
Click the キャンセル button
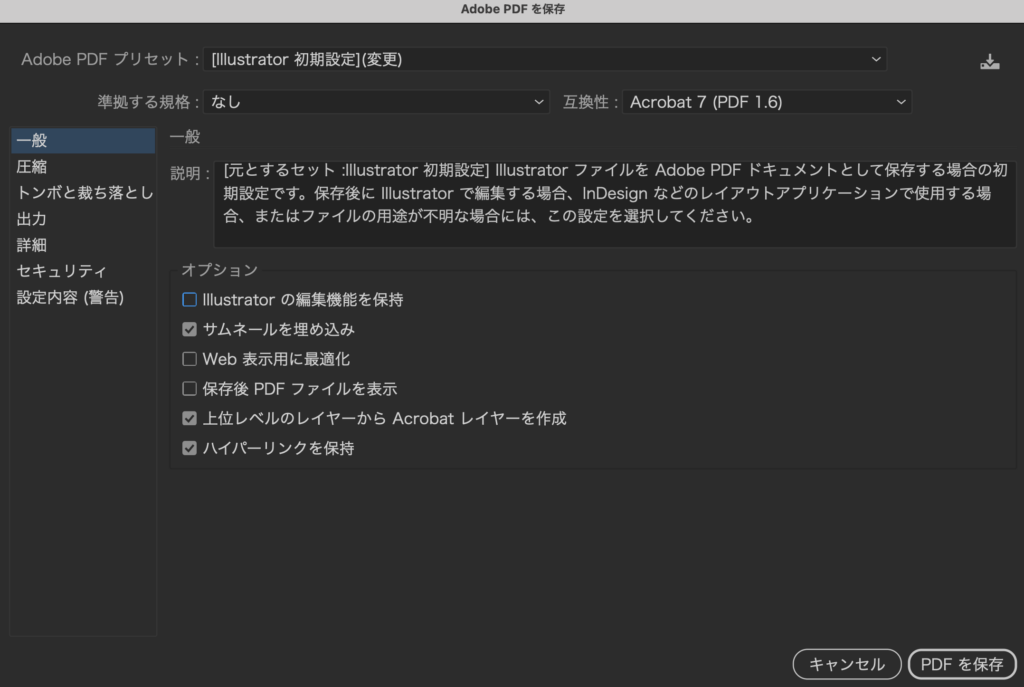pos(847,664)
